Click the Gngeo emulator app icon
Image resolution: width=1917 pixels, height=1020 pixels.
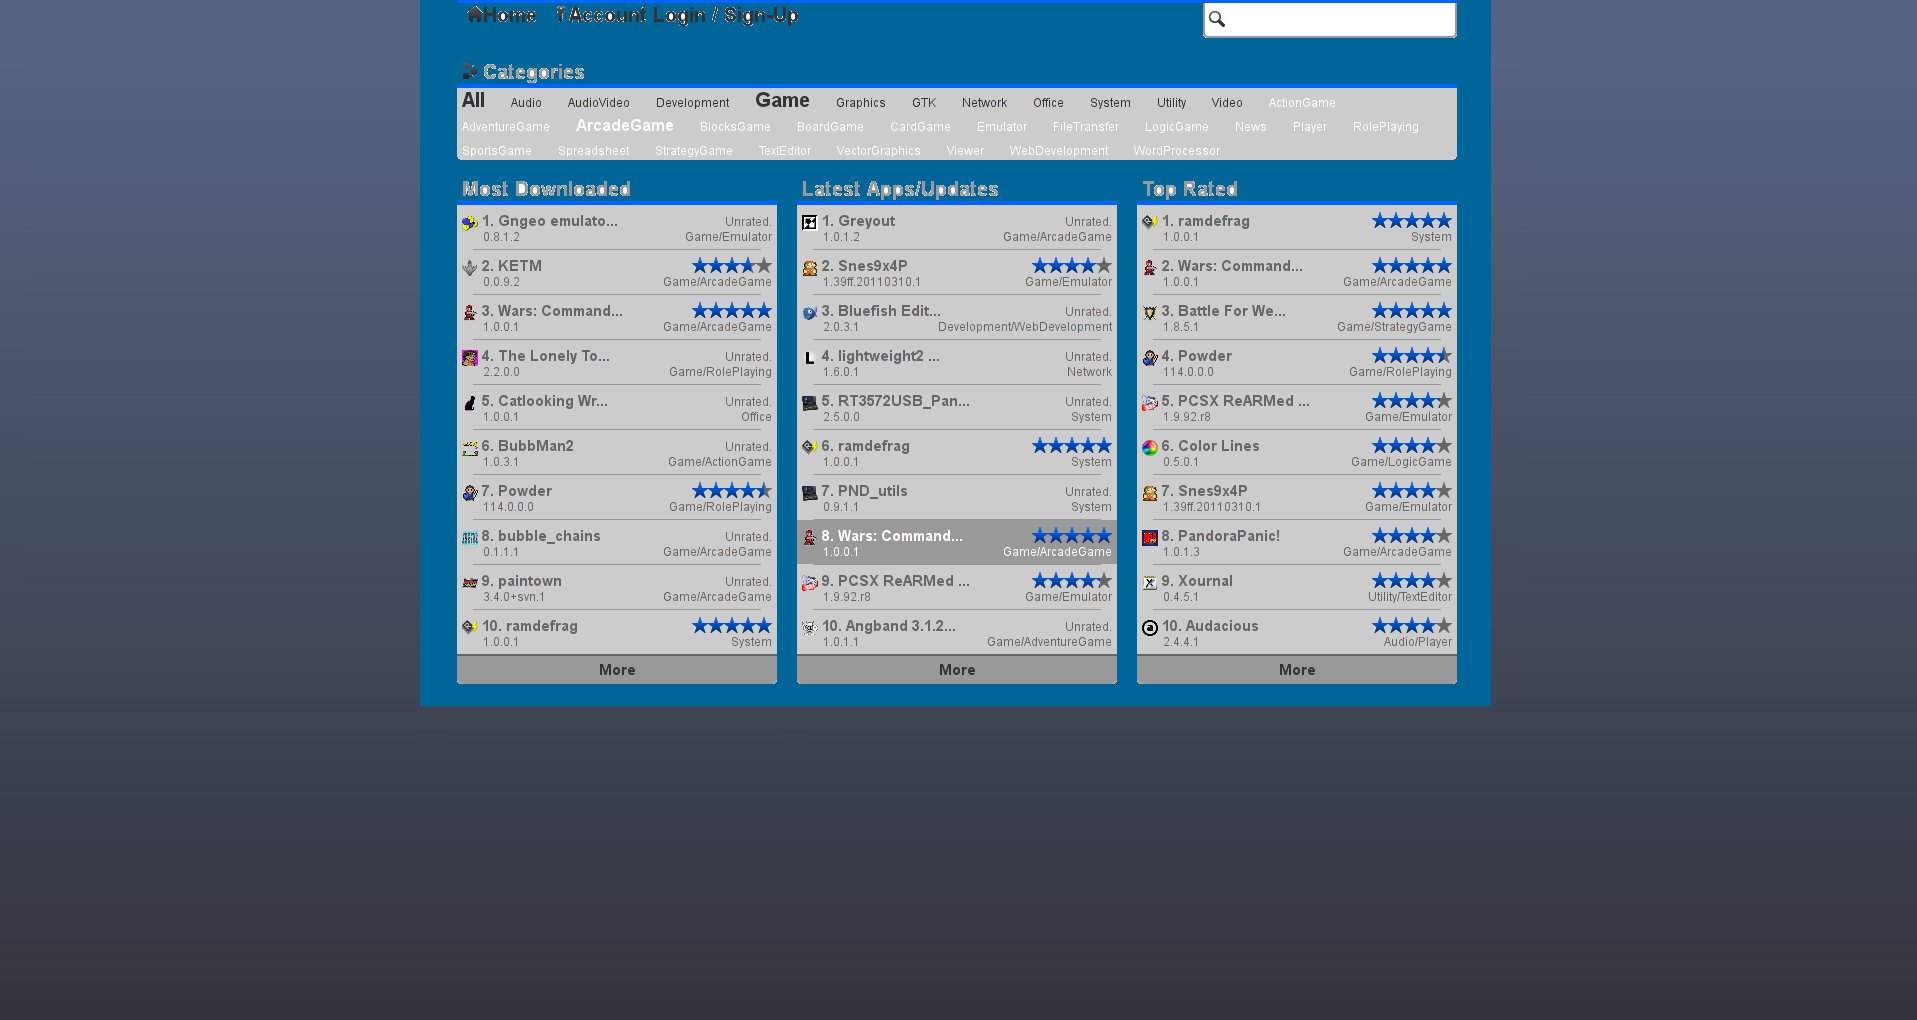[x=469, y=223]
